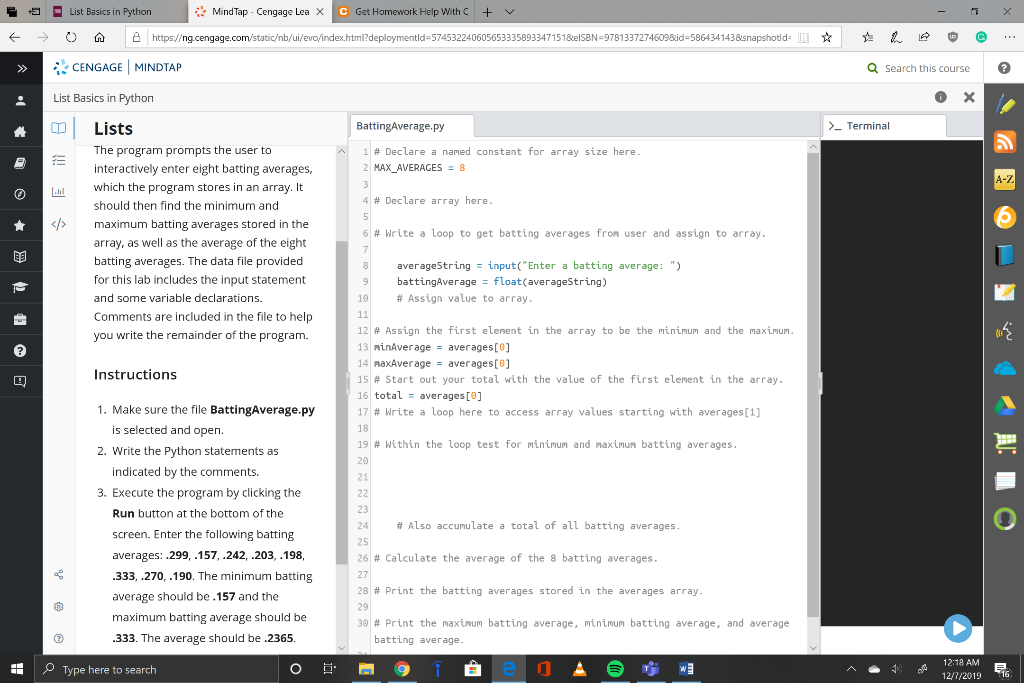The image size is (1024, 683).
Task: Click the share icon near the bottom left
Action: point(58,574)
